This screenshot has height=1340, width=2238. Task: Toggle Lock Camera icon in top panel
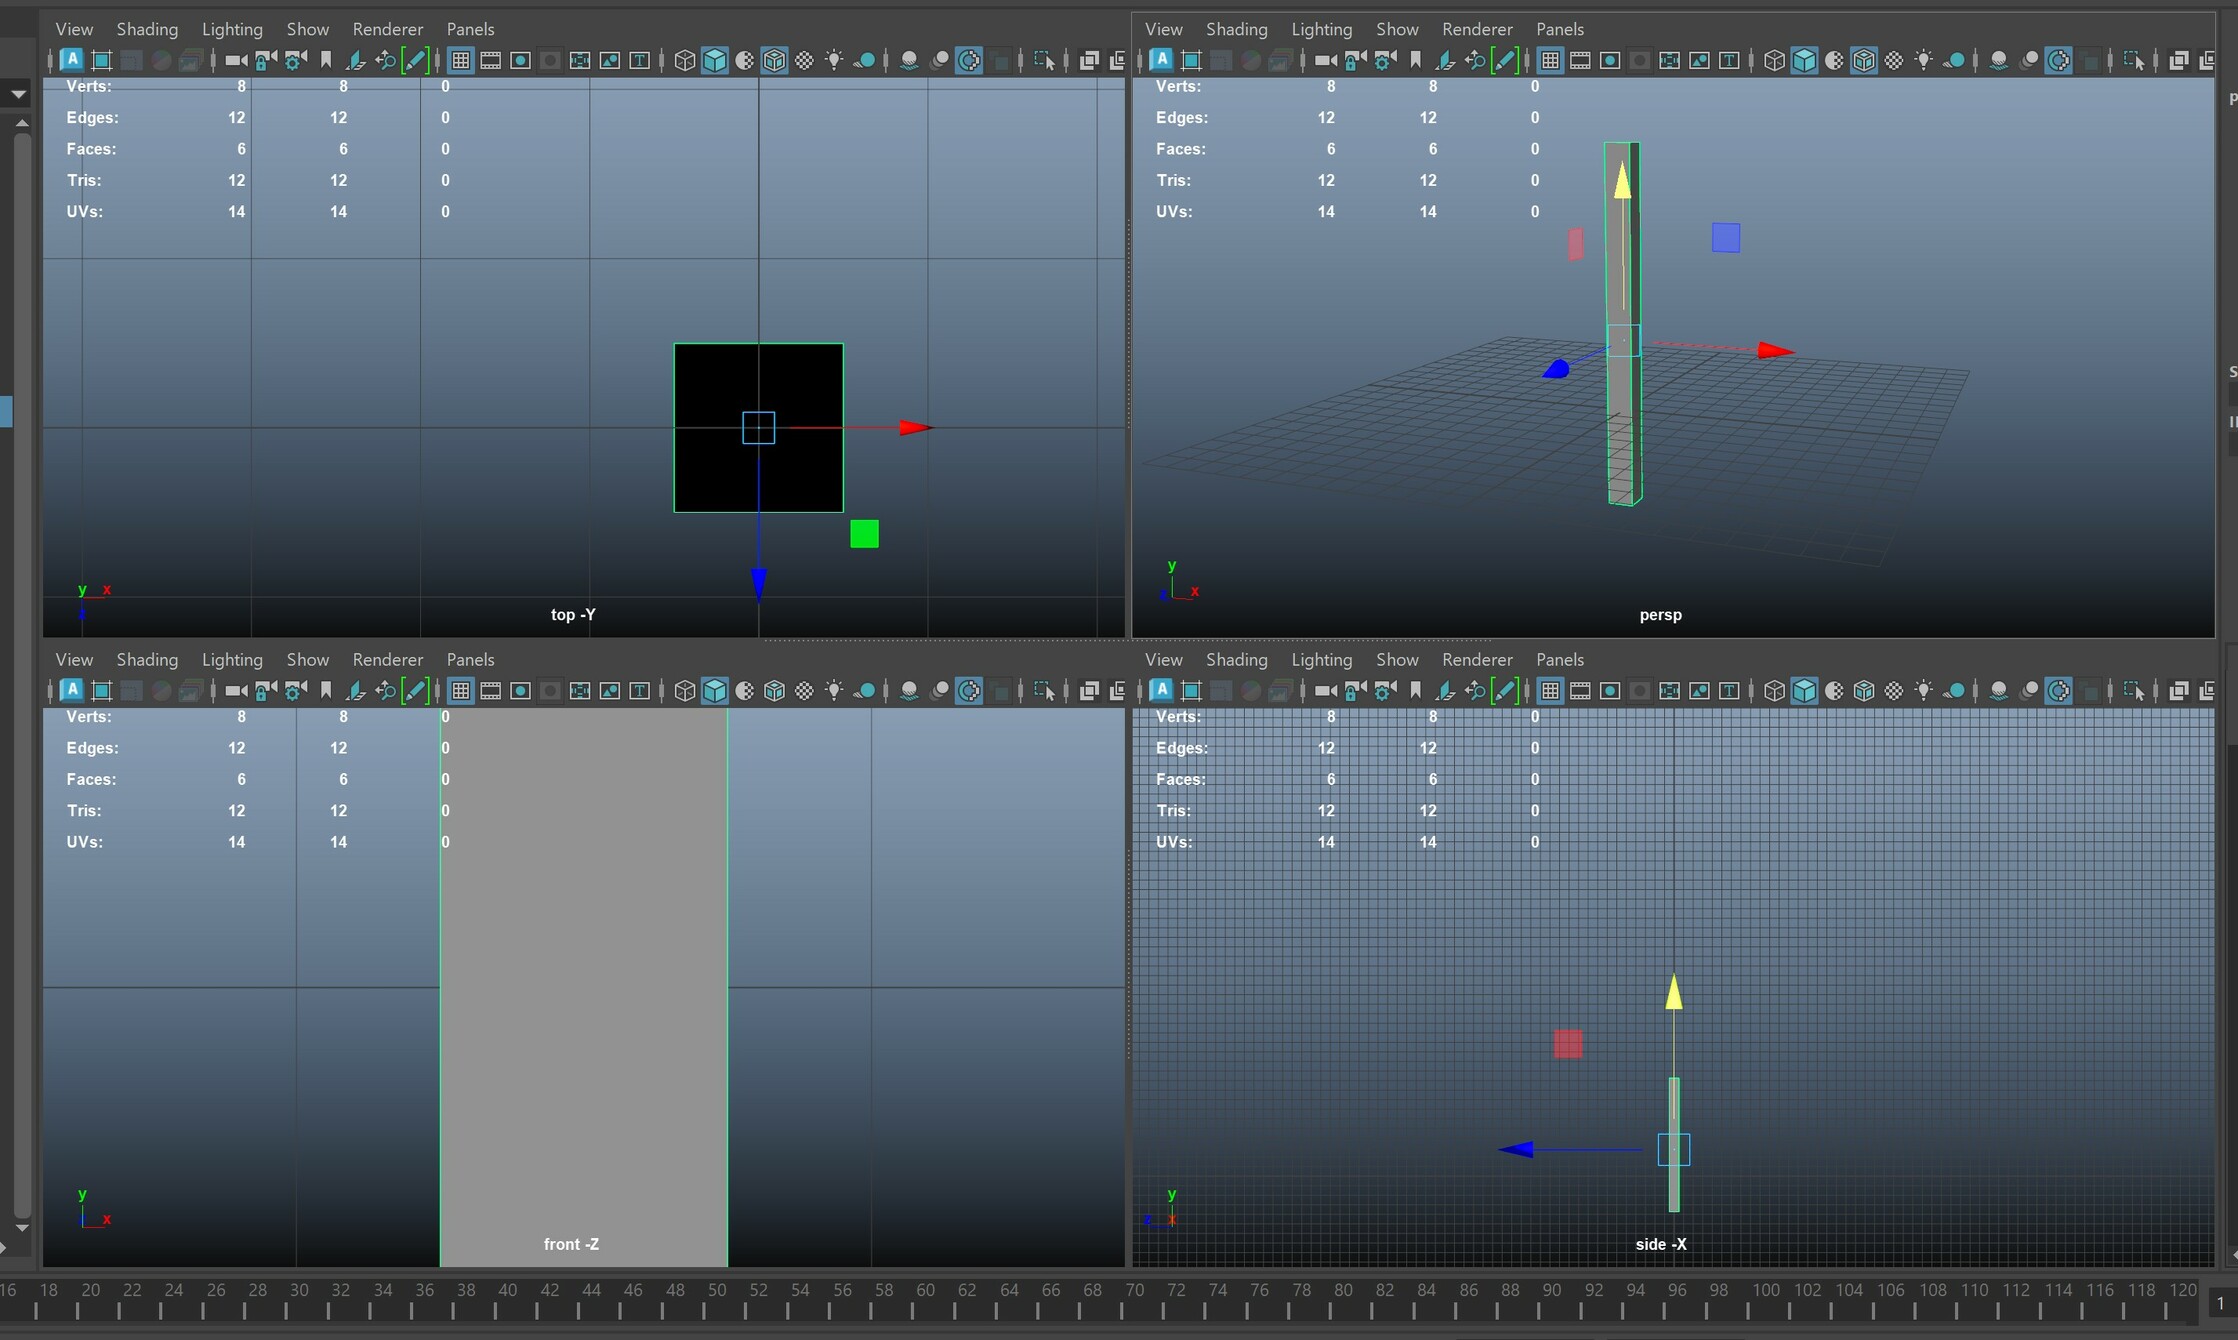[x=265, y=60]
